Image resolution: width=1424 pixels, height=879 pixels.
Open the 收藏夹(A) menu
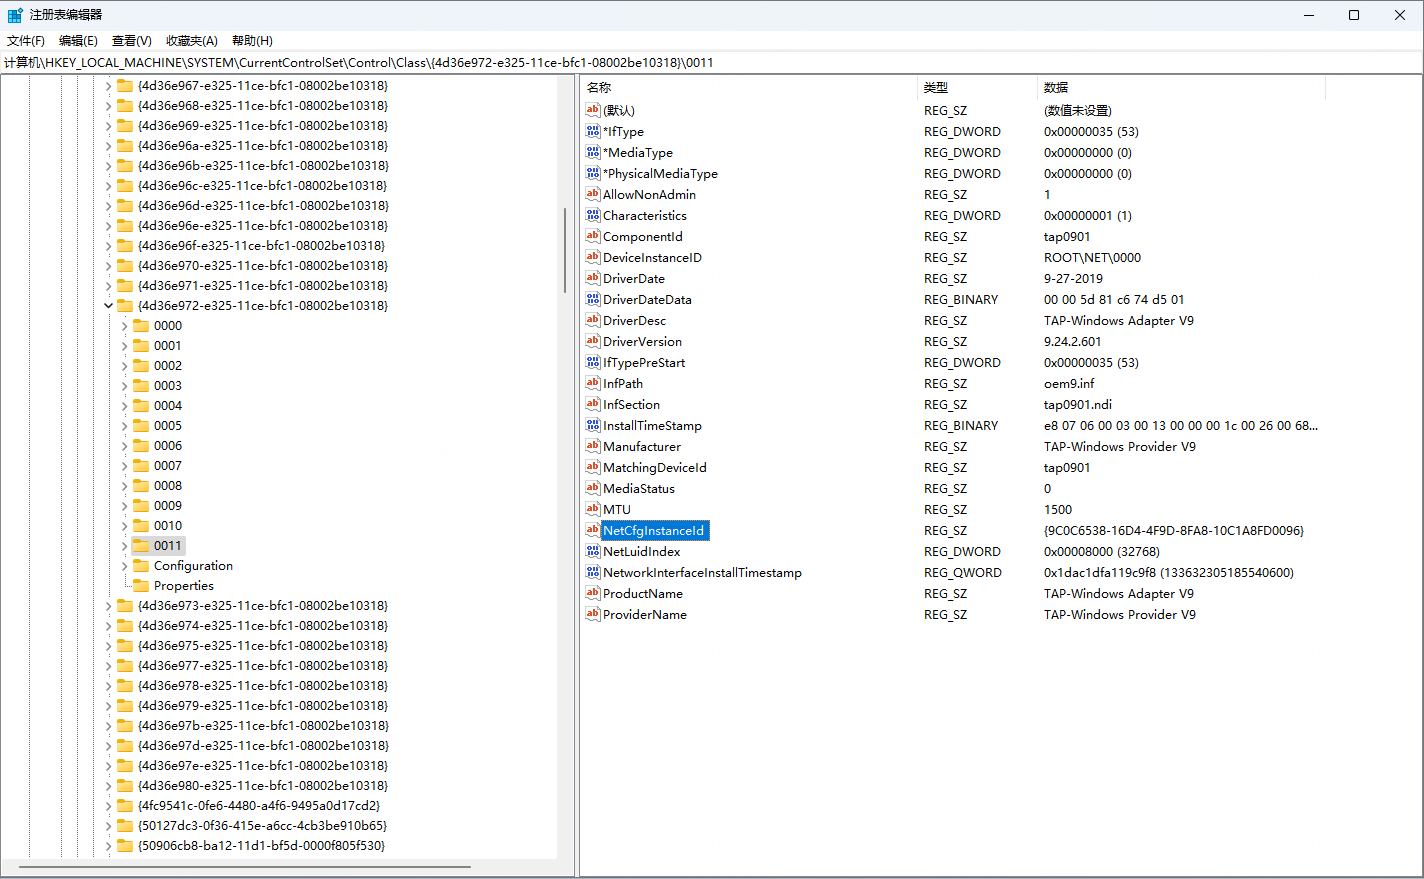(191, 41)
